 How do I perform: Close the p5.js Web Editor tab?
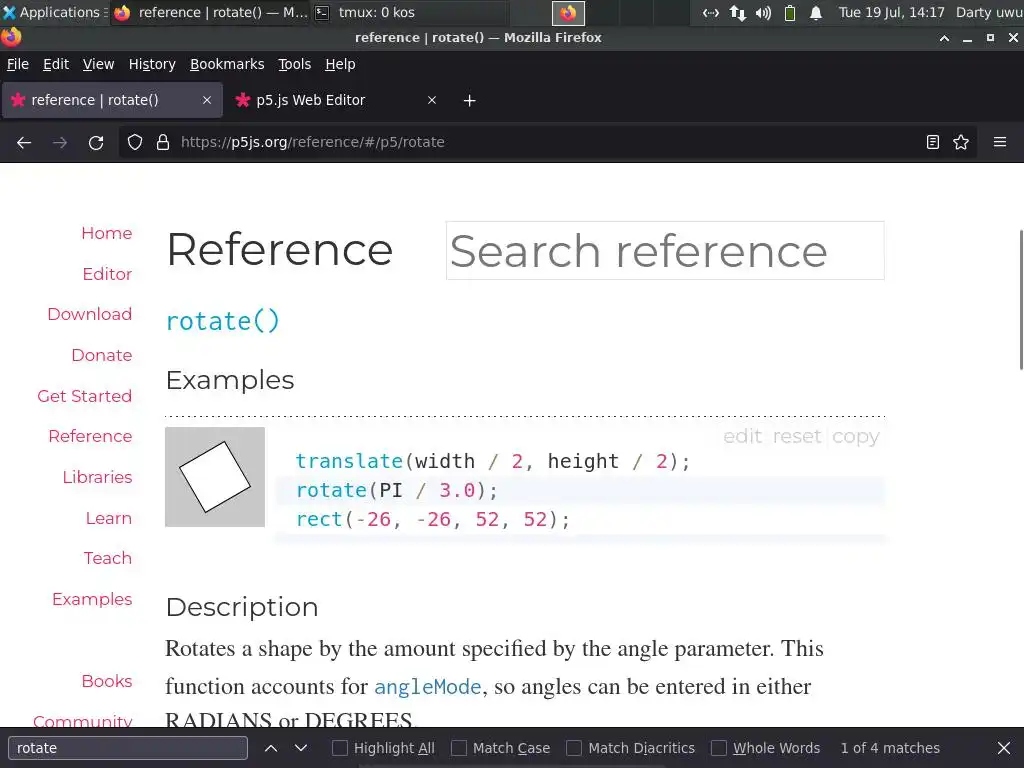pyautogui.click(x=432, y=100)
